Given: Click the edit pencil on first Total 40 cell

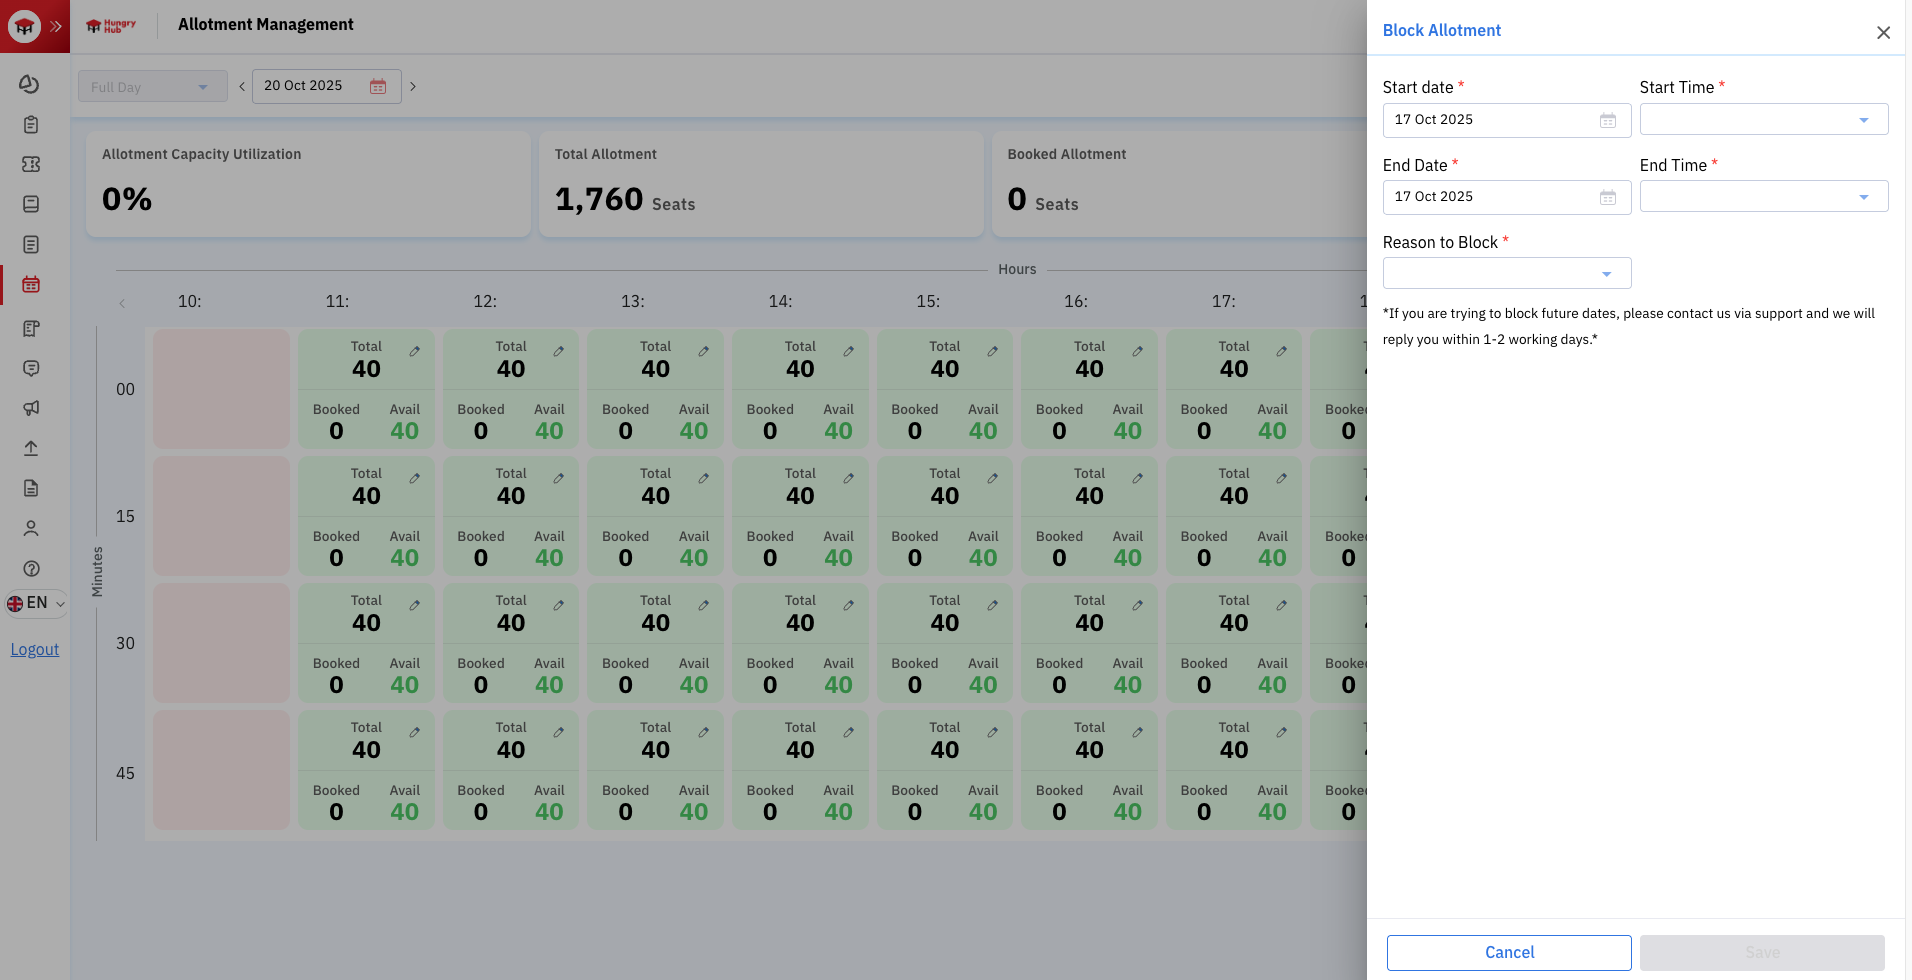Looking at the screenshot, I should pos(414,352).
